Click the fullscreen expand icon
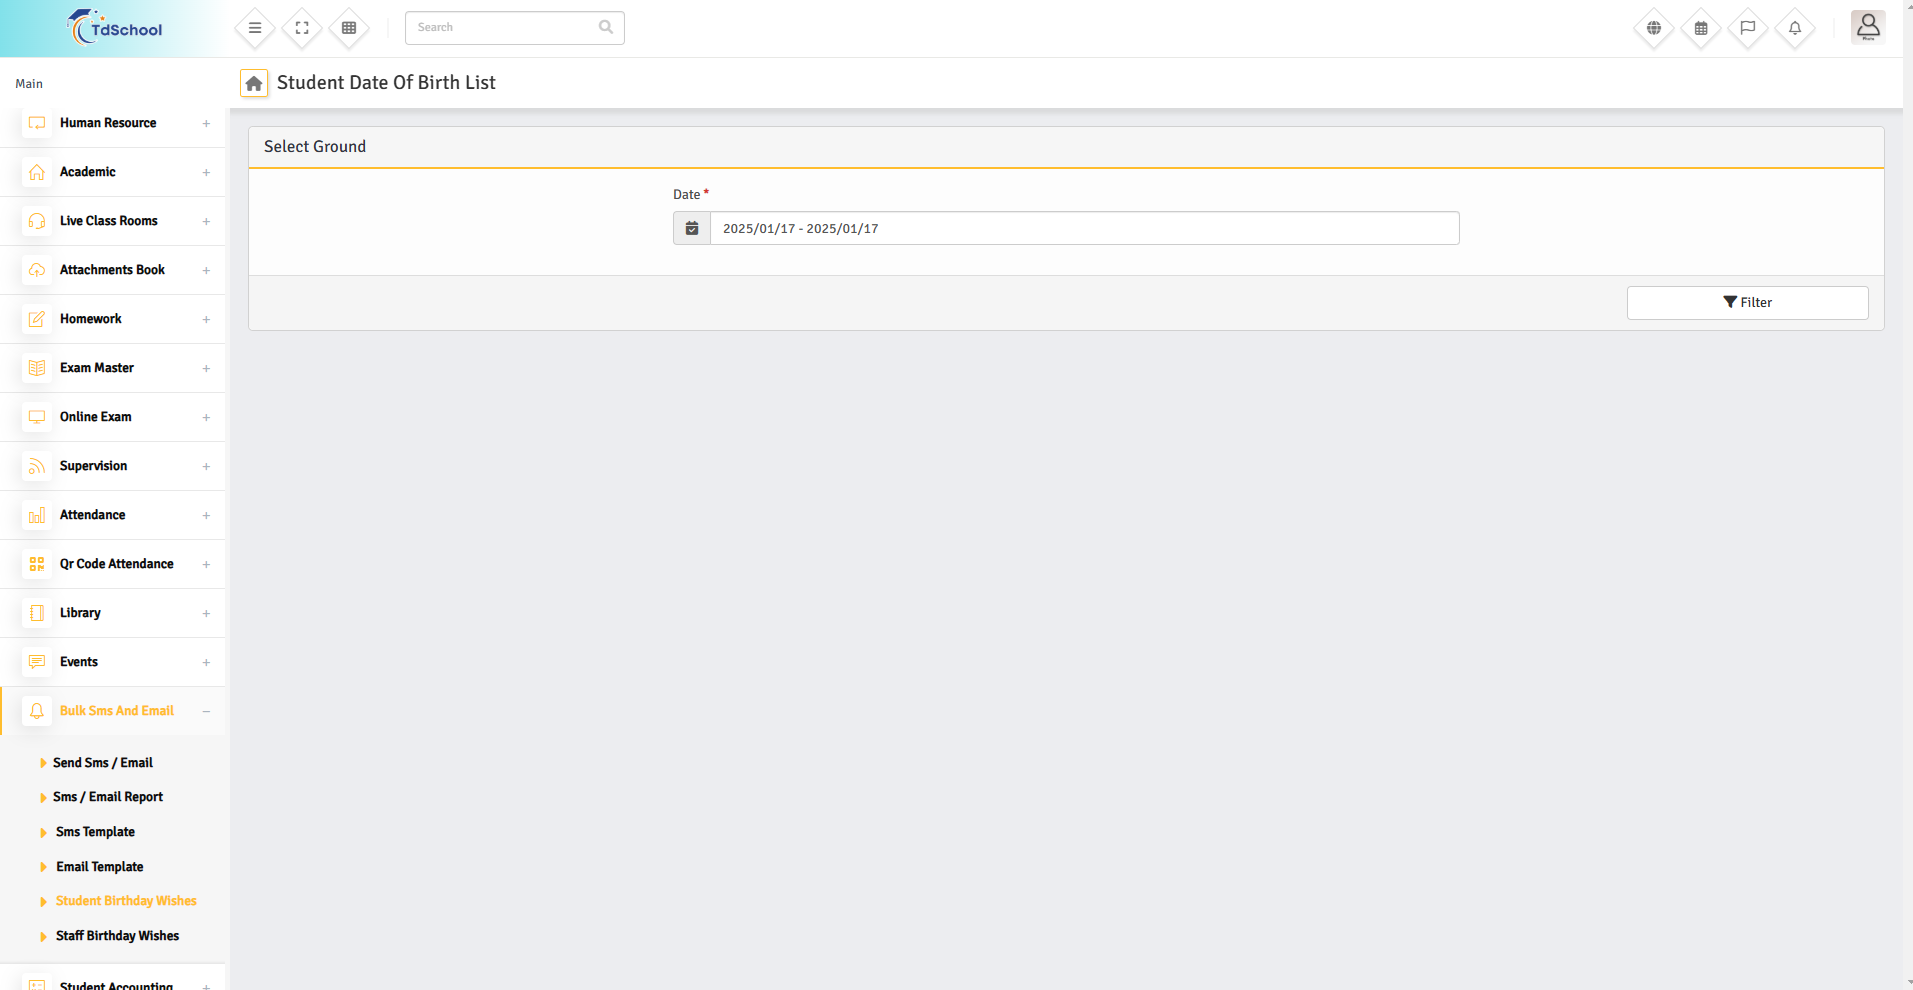 coord(302,28)
